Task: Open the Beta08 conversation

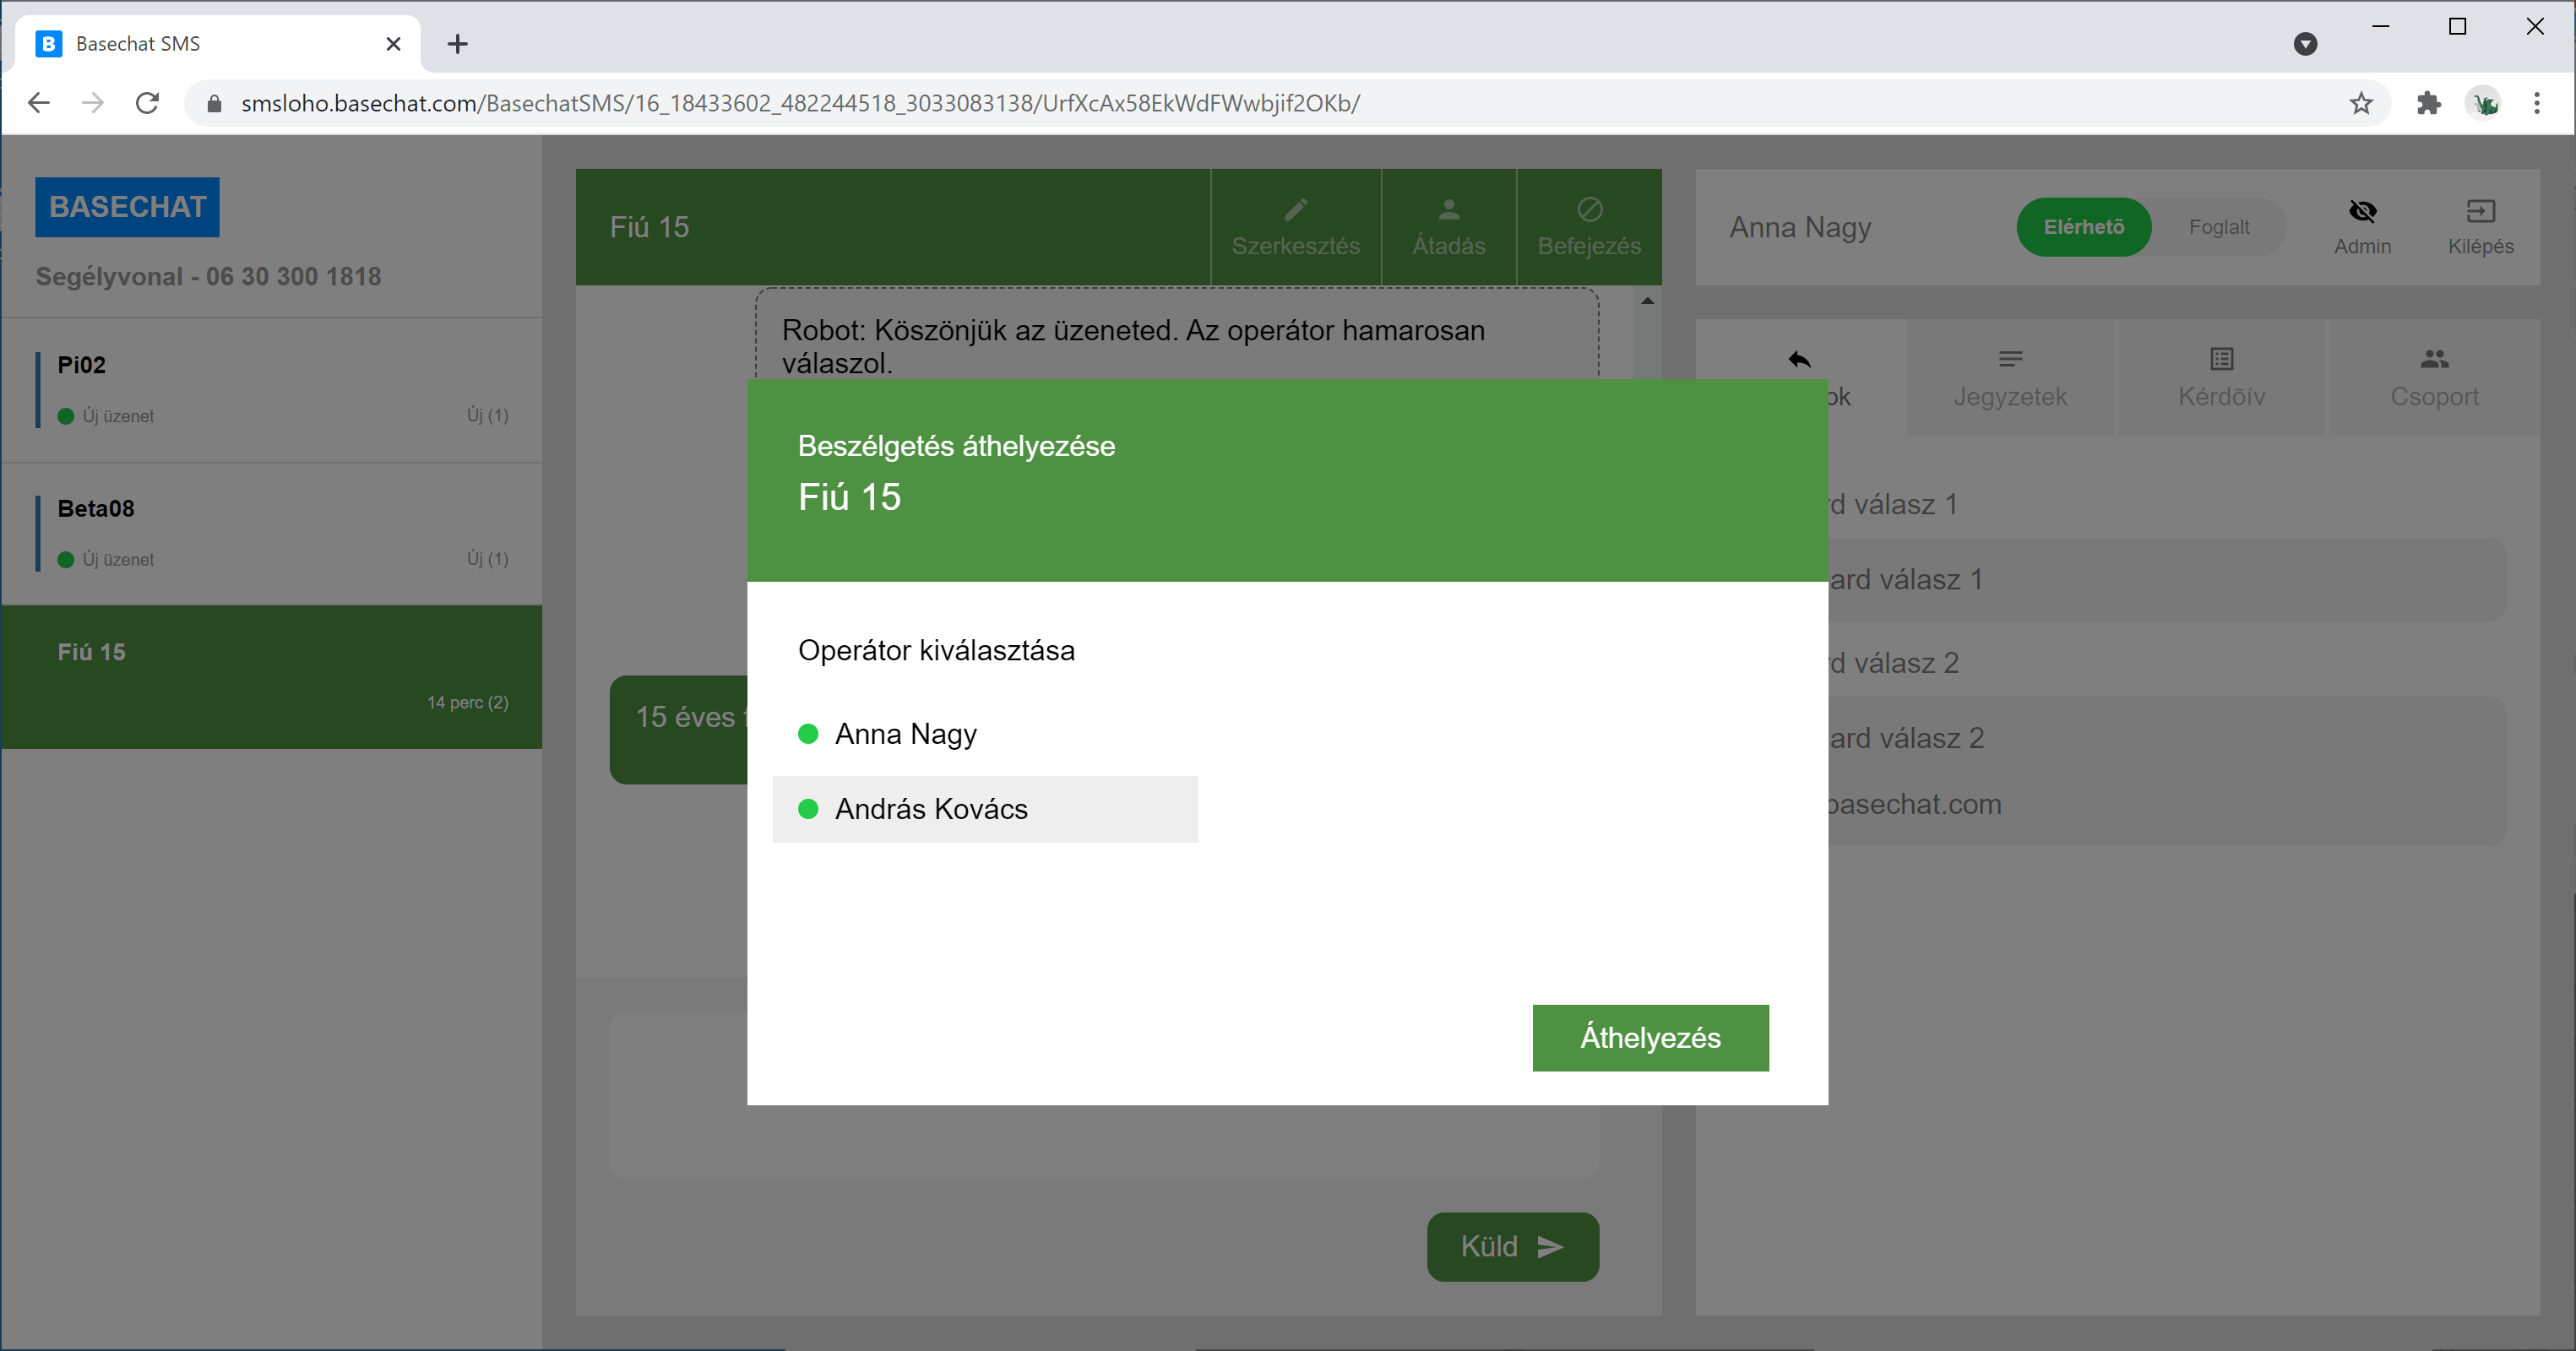Action: pyautogui.click(x=272, y=533)
